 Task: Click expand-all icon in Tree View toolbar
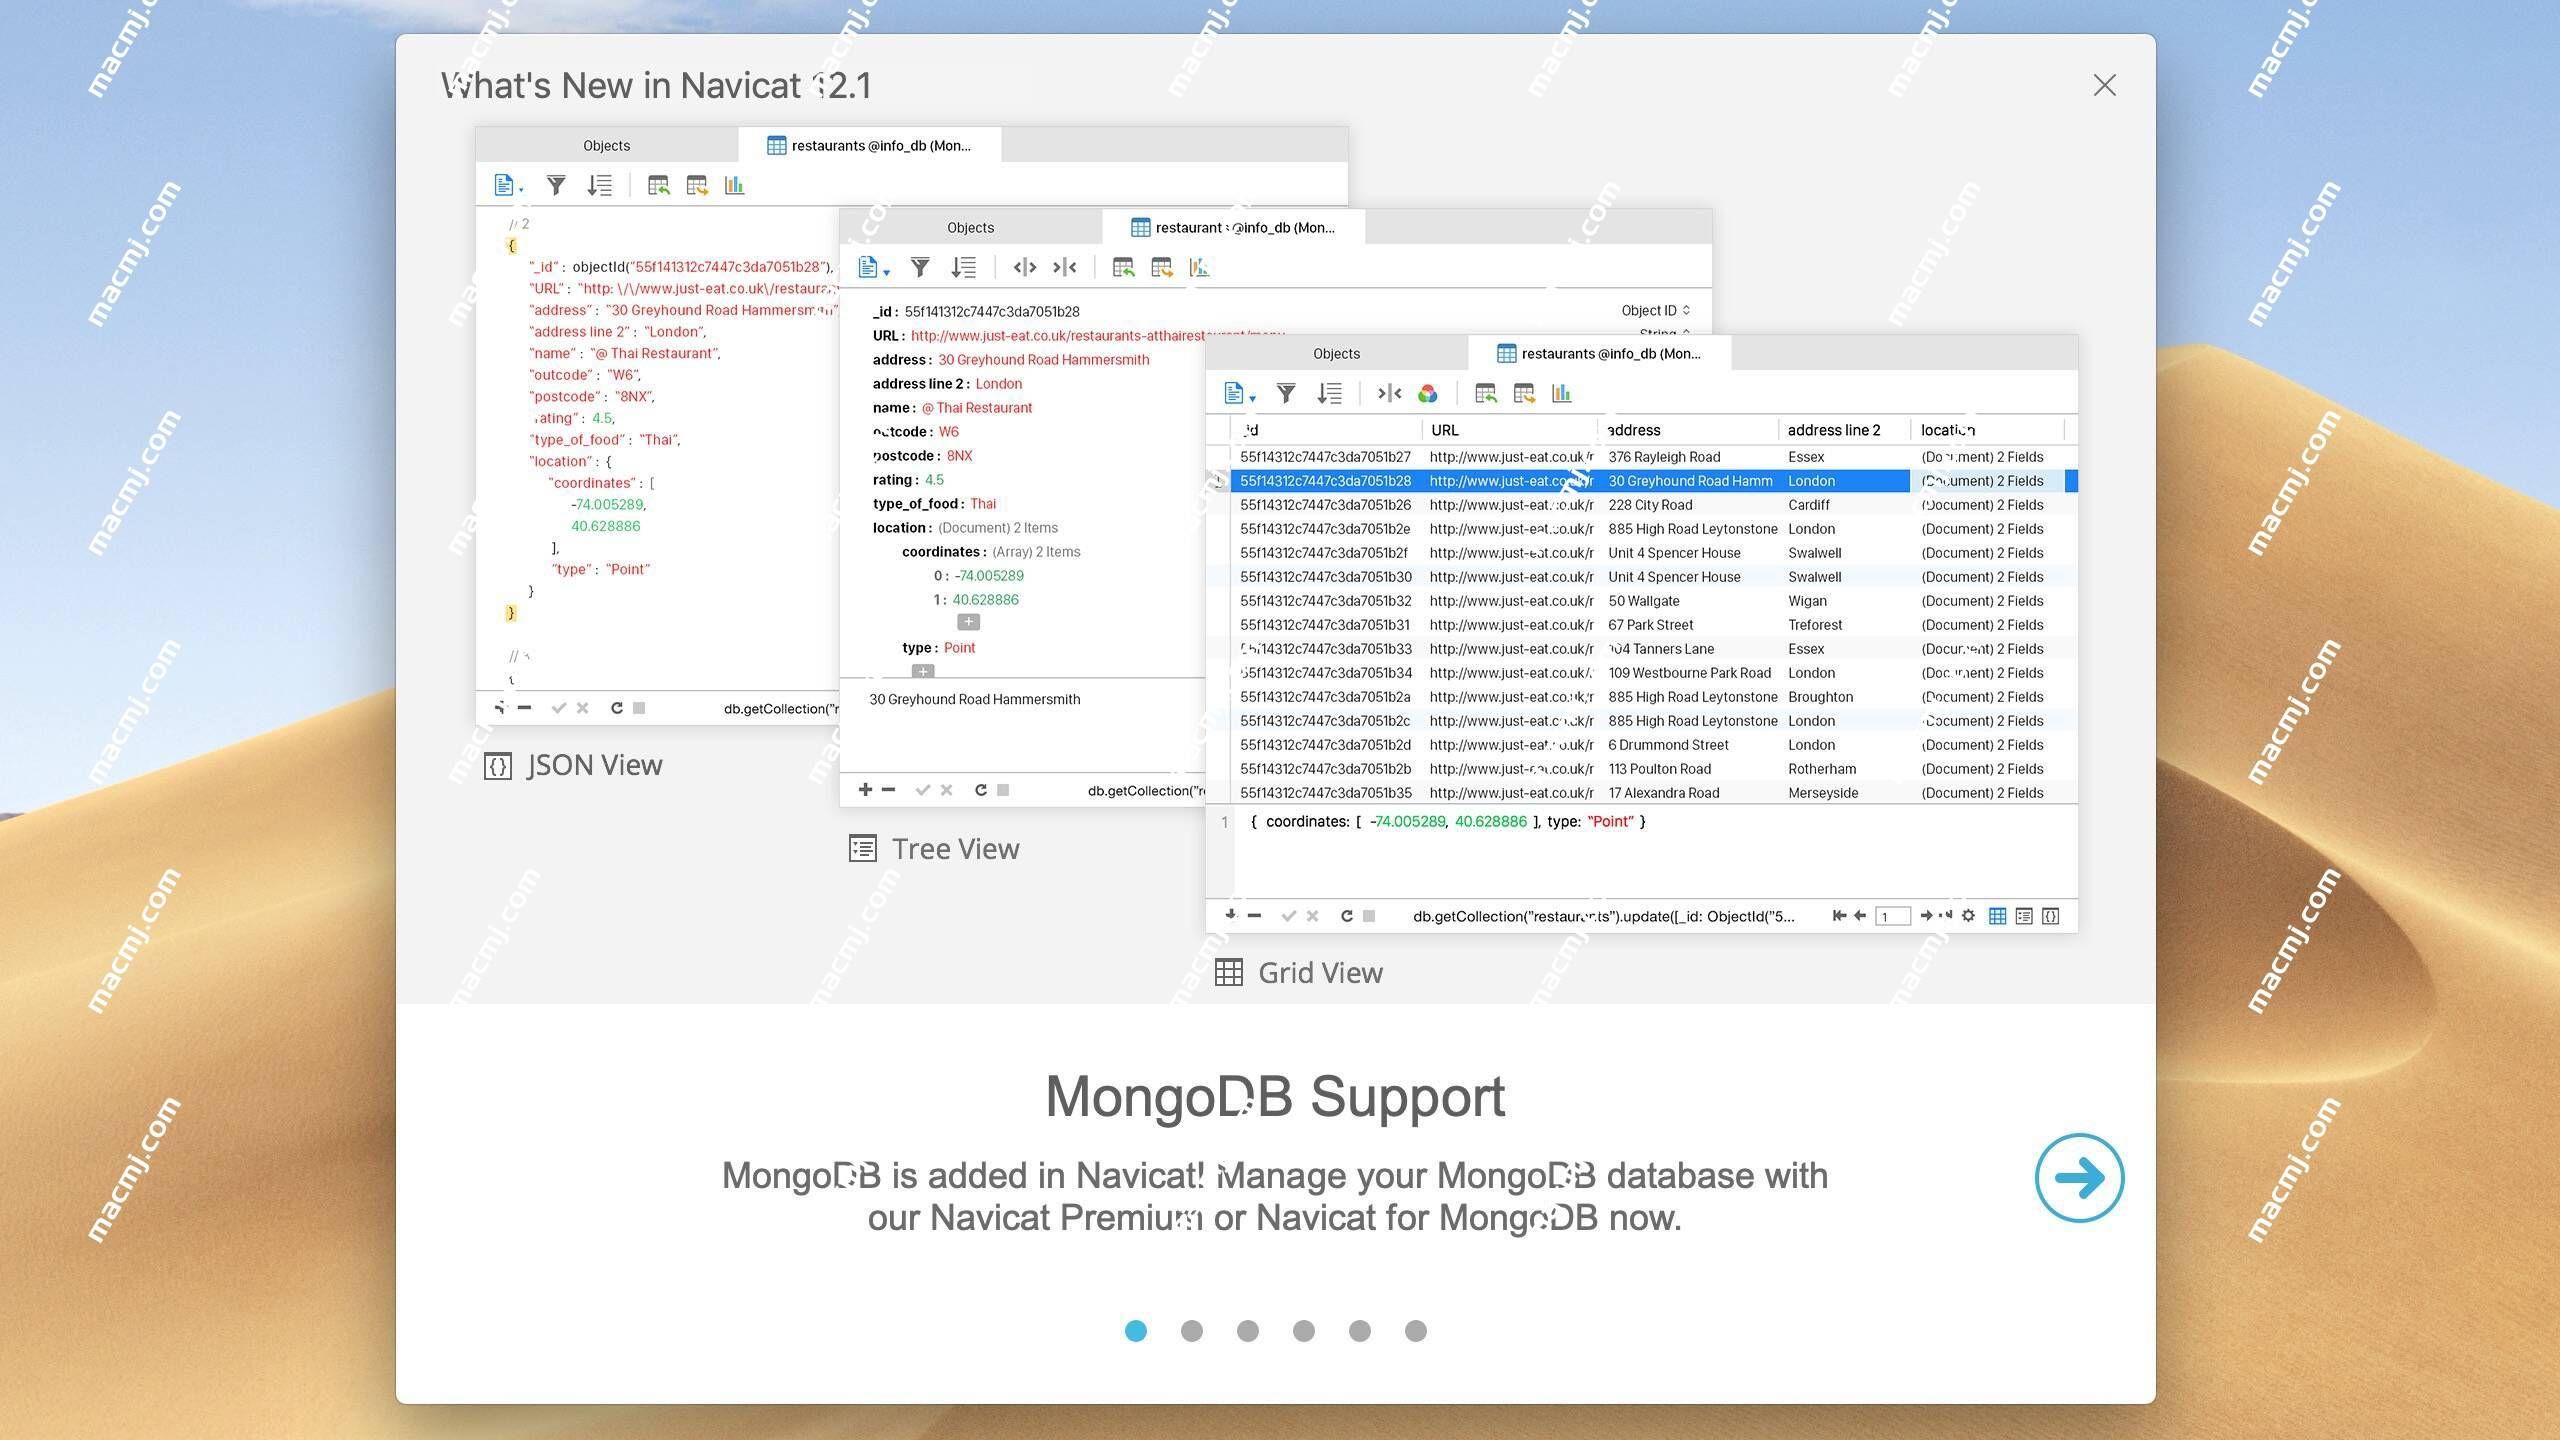[x=1024, y=267]
